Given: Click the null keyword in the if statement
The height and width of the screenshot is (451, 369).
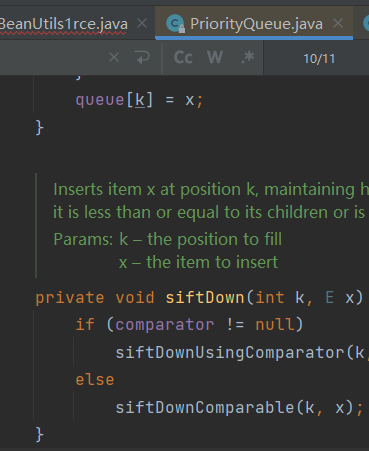Looking at the screenshot, I should click(275, 324).
